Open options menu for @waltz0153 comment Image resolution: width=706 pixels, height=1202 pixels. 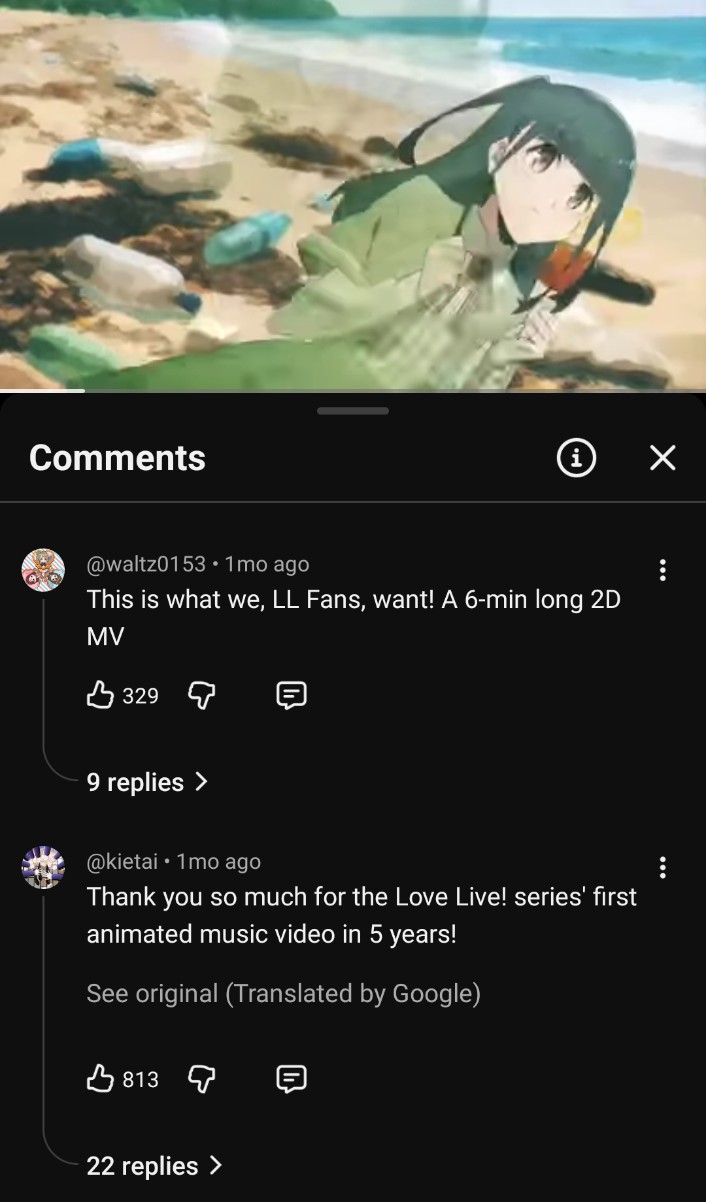[662, 570]
